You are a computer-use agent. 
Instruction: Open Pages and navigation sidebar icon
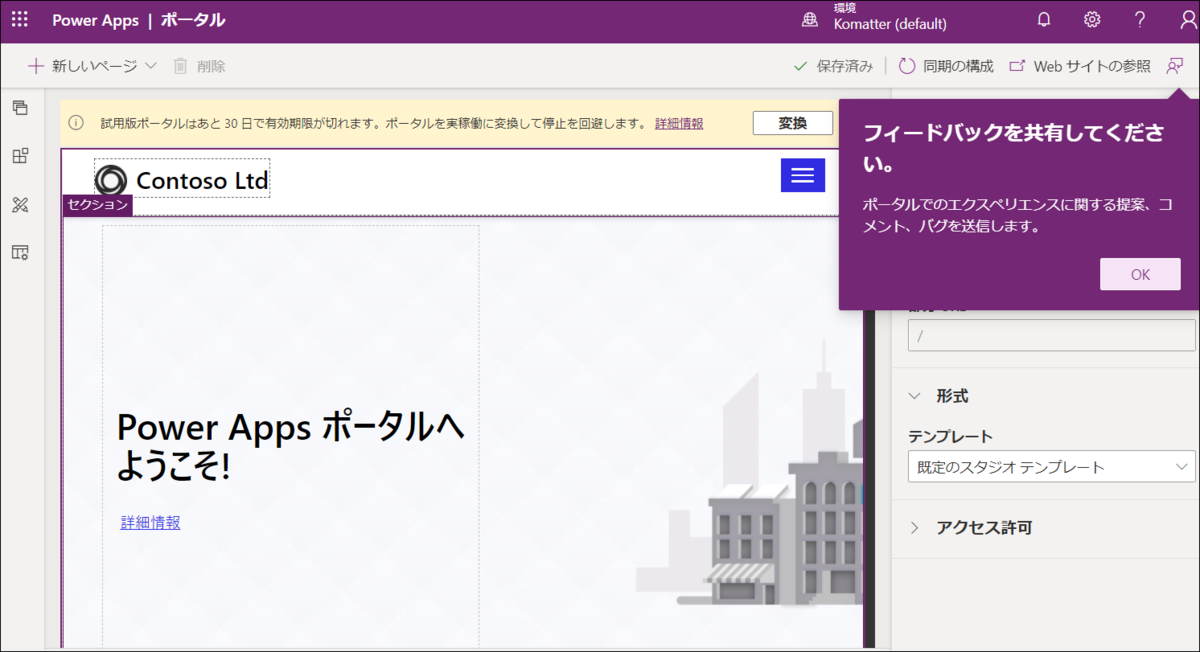pyautogui.click(x=20, y=108)
